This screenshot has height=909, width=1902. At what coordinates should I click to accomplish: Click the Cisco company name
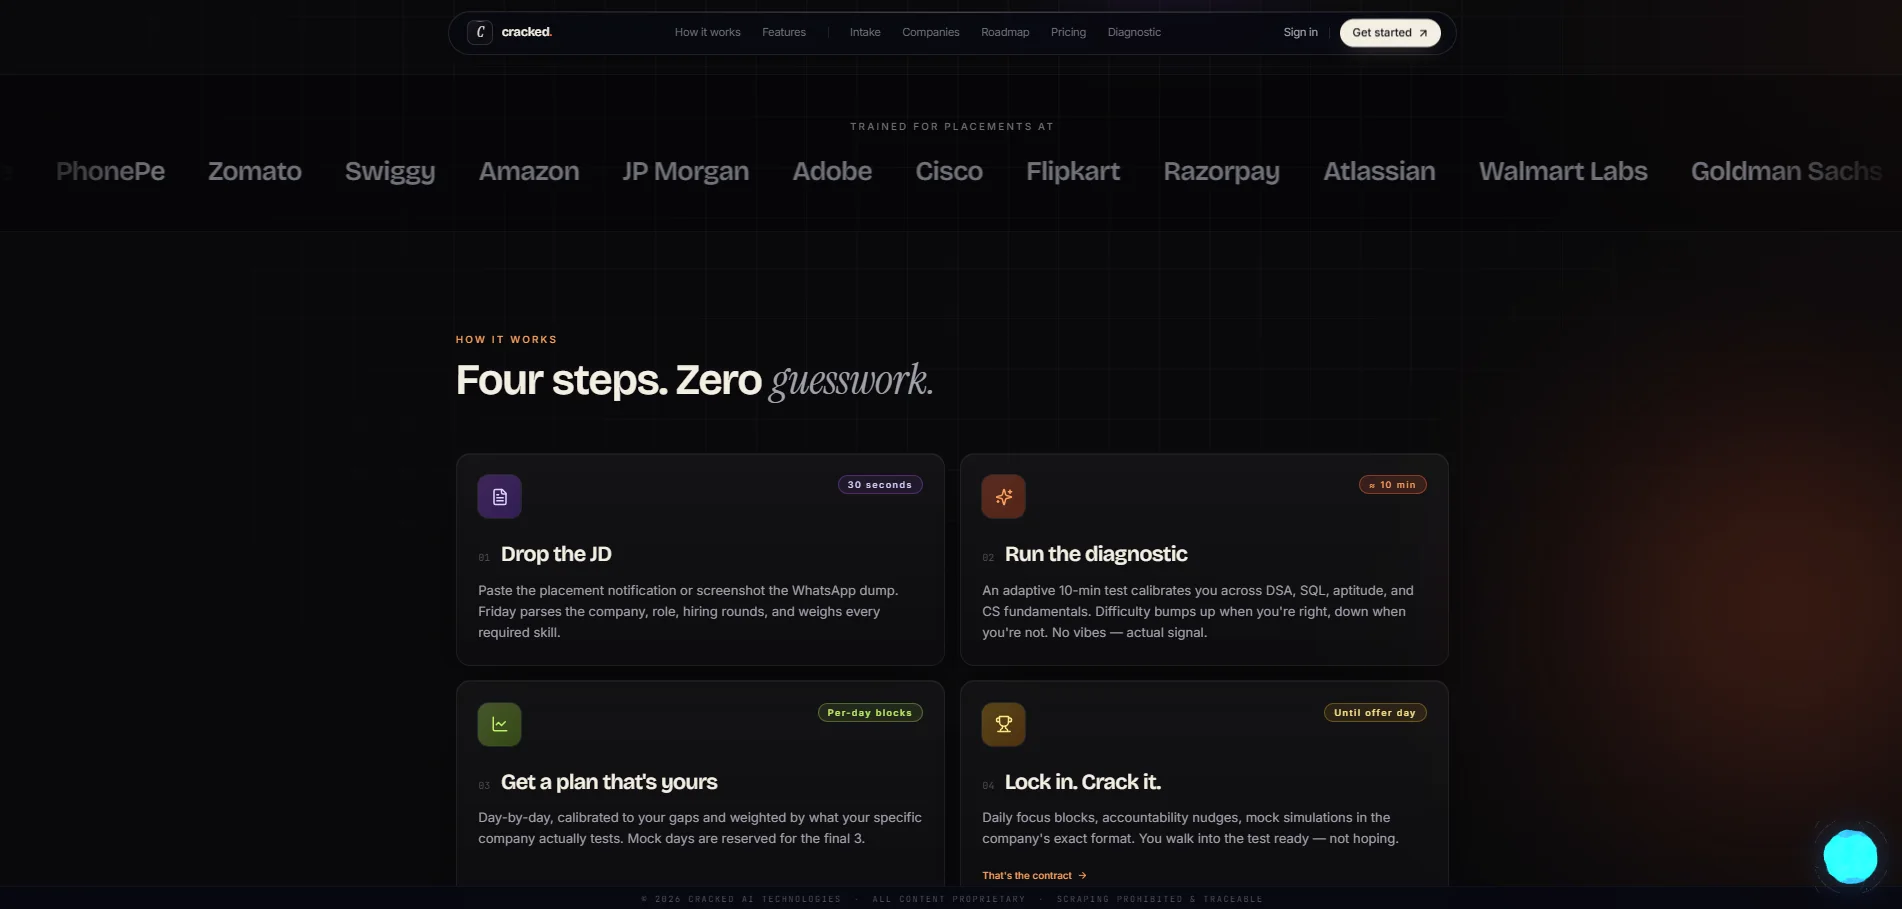[949, 171]
